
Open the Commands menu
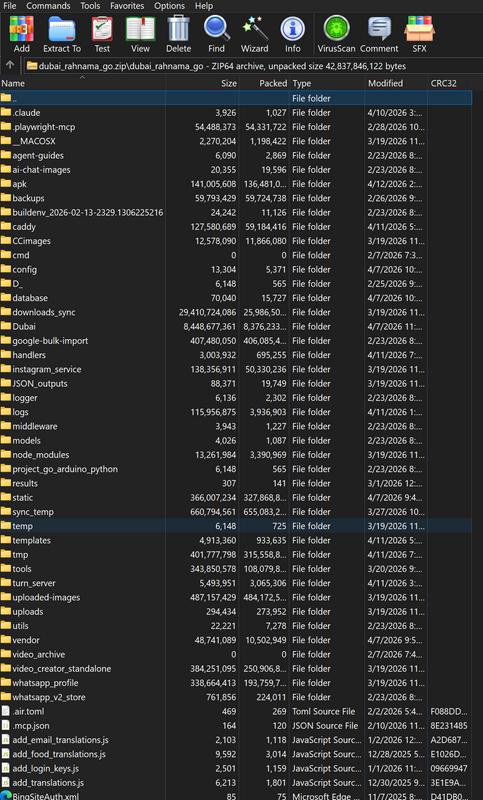[48, 6]
